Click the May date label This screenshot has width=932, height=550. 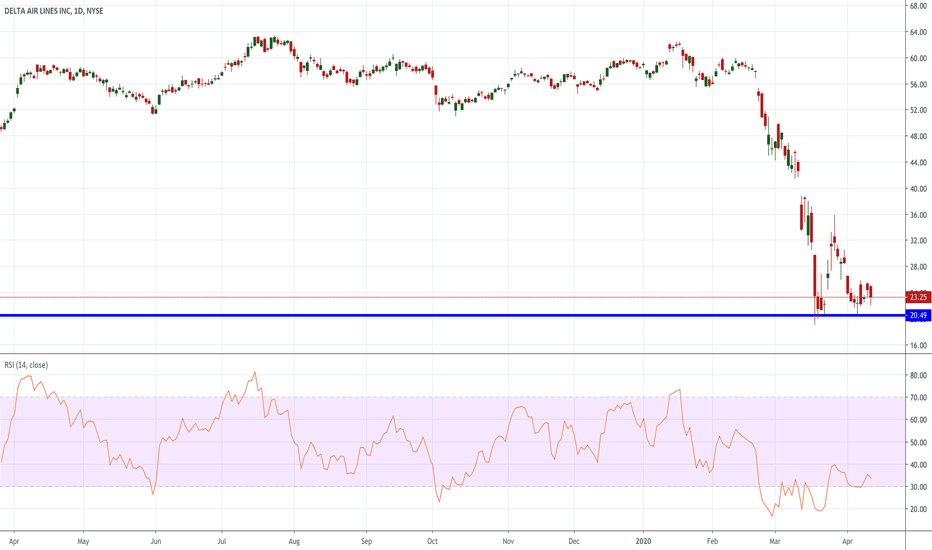(83, 541)
